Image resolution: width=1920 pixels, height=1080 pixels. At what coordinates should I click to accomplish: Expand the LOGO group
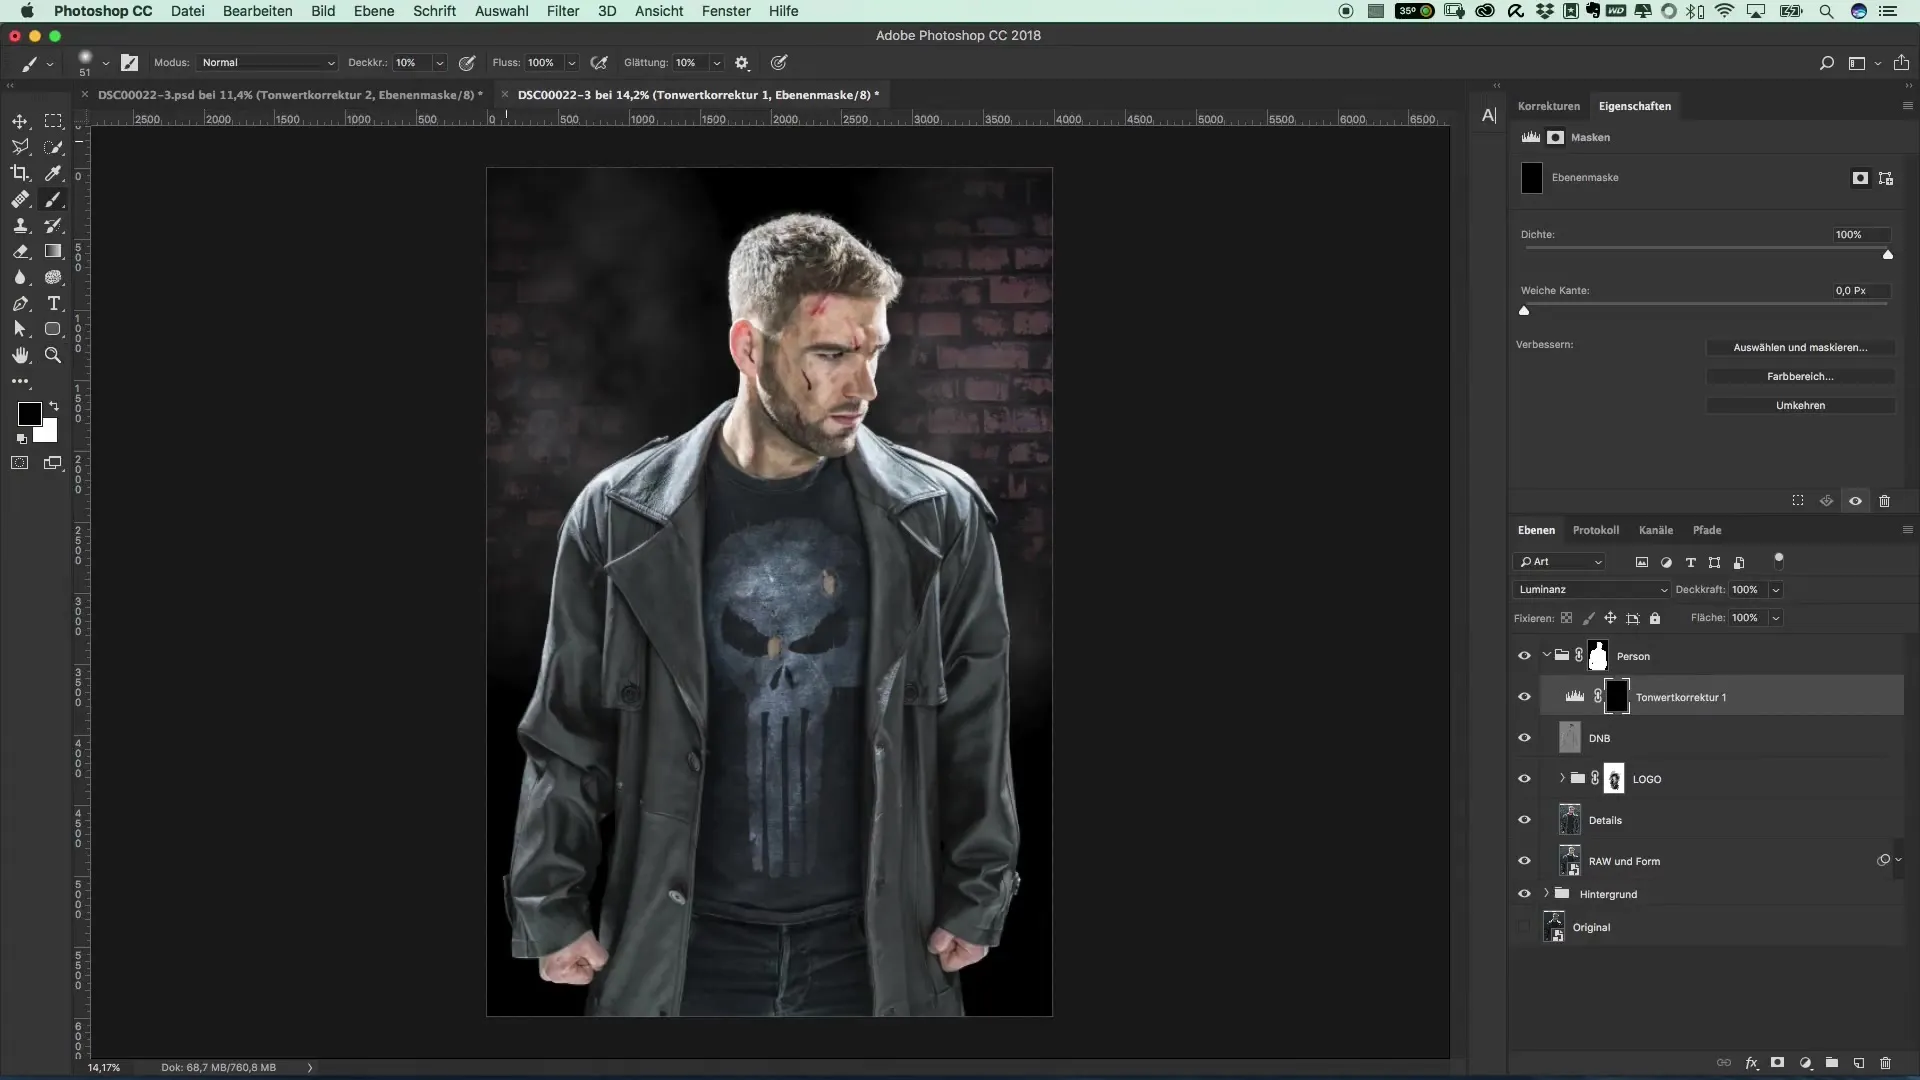[x=1562, y=778]
